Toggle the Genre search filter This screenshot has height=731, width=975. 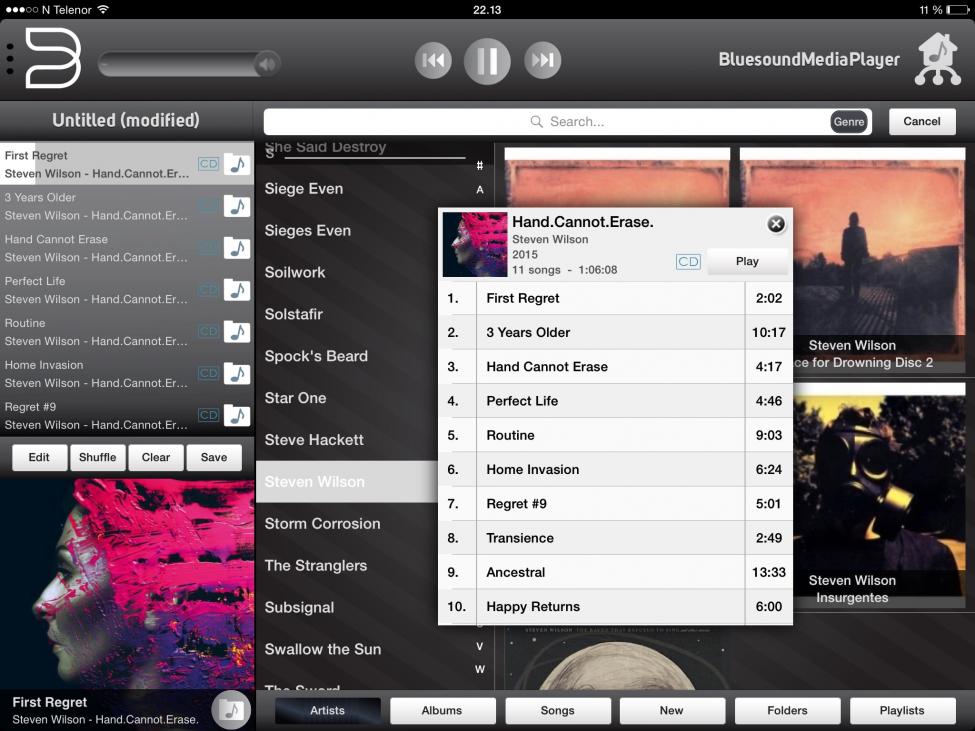pyautogui.click(x=849, y=122)
